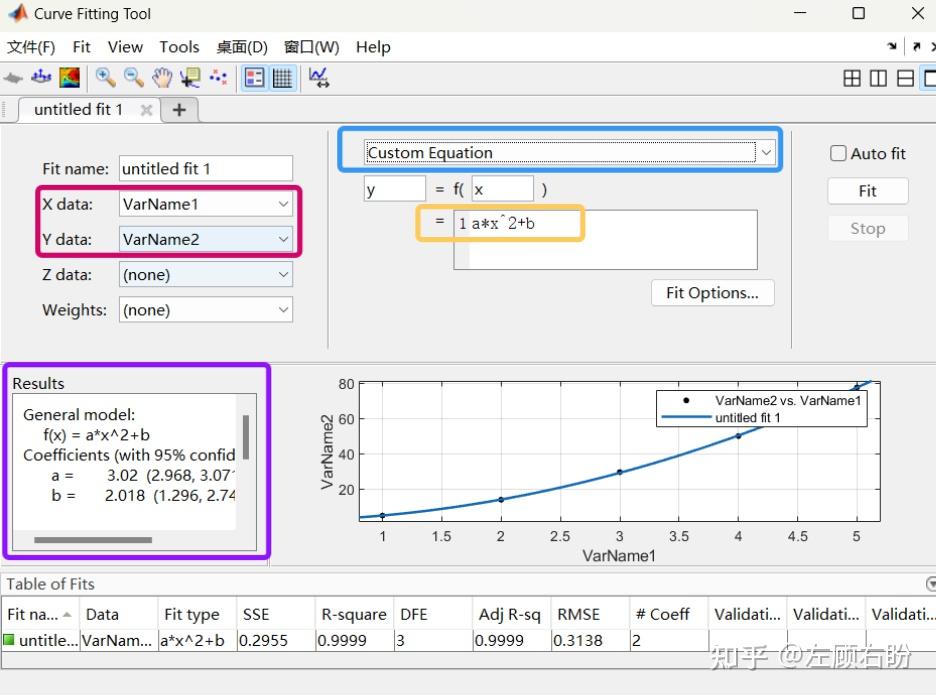Open the 桌面(D) menu

(x=242, y=47)
